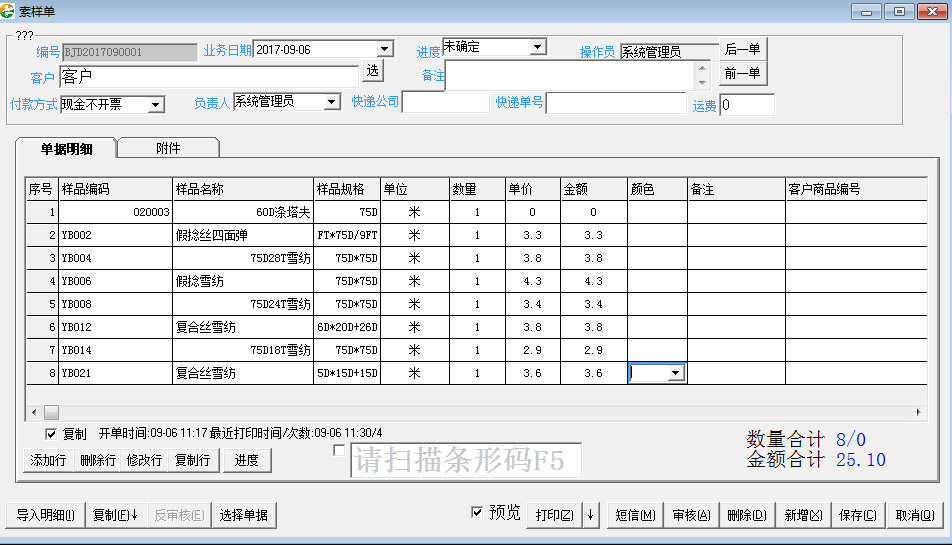Switch to the 附件 tab
The image size is (952, 545).
168,148
